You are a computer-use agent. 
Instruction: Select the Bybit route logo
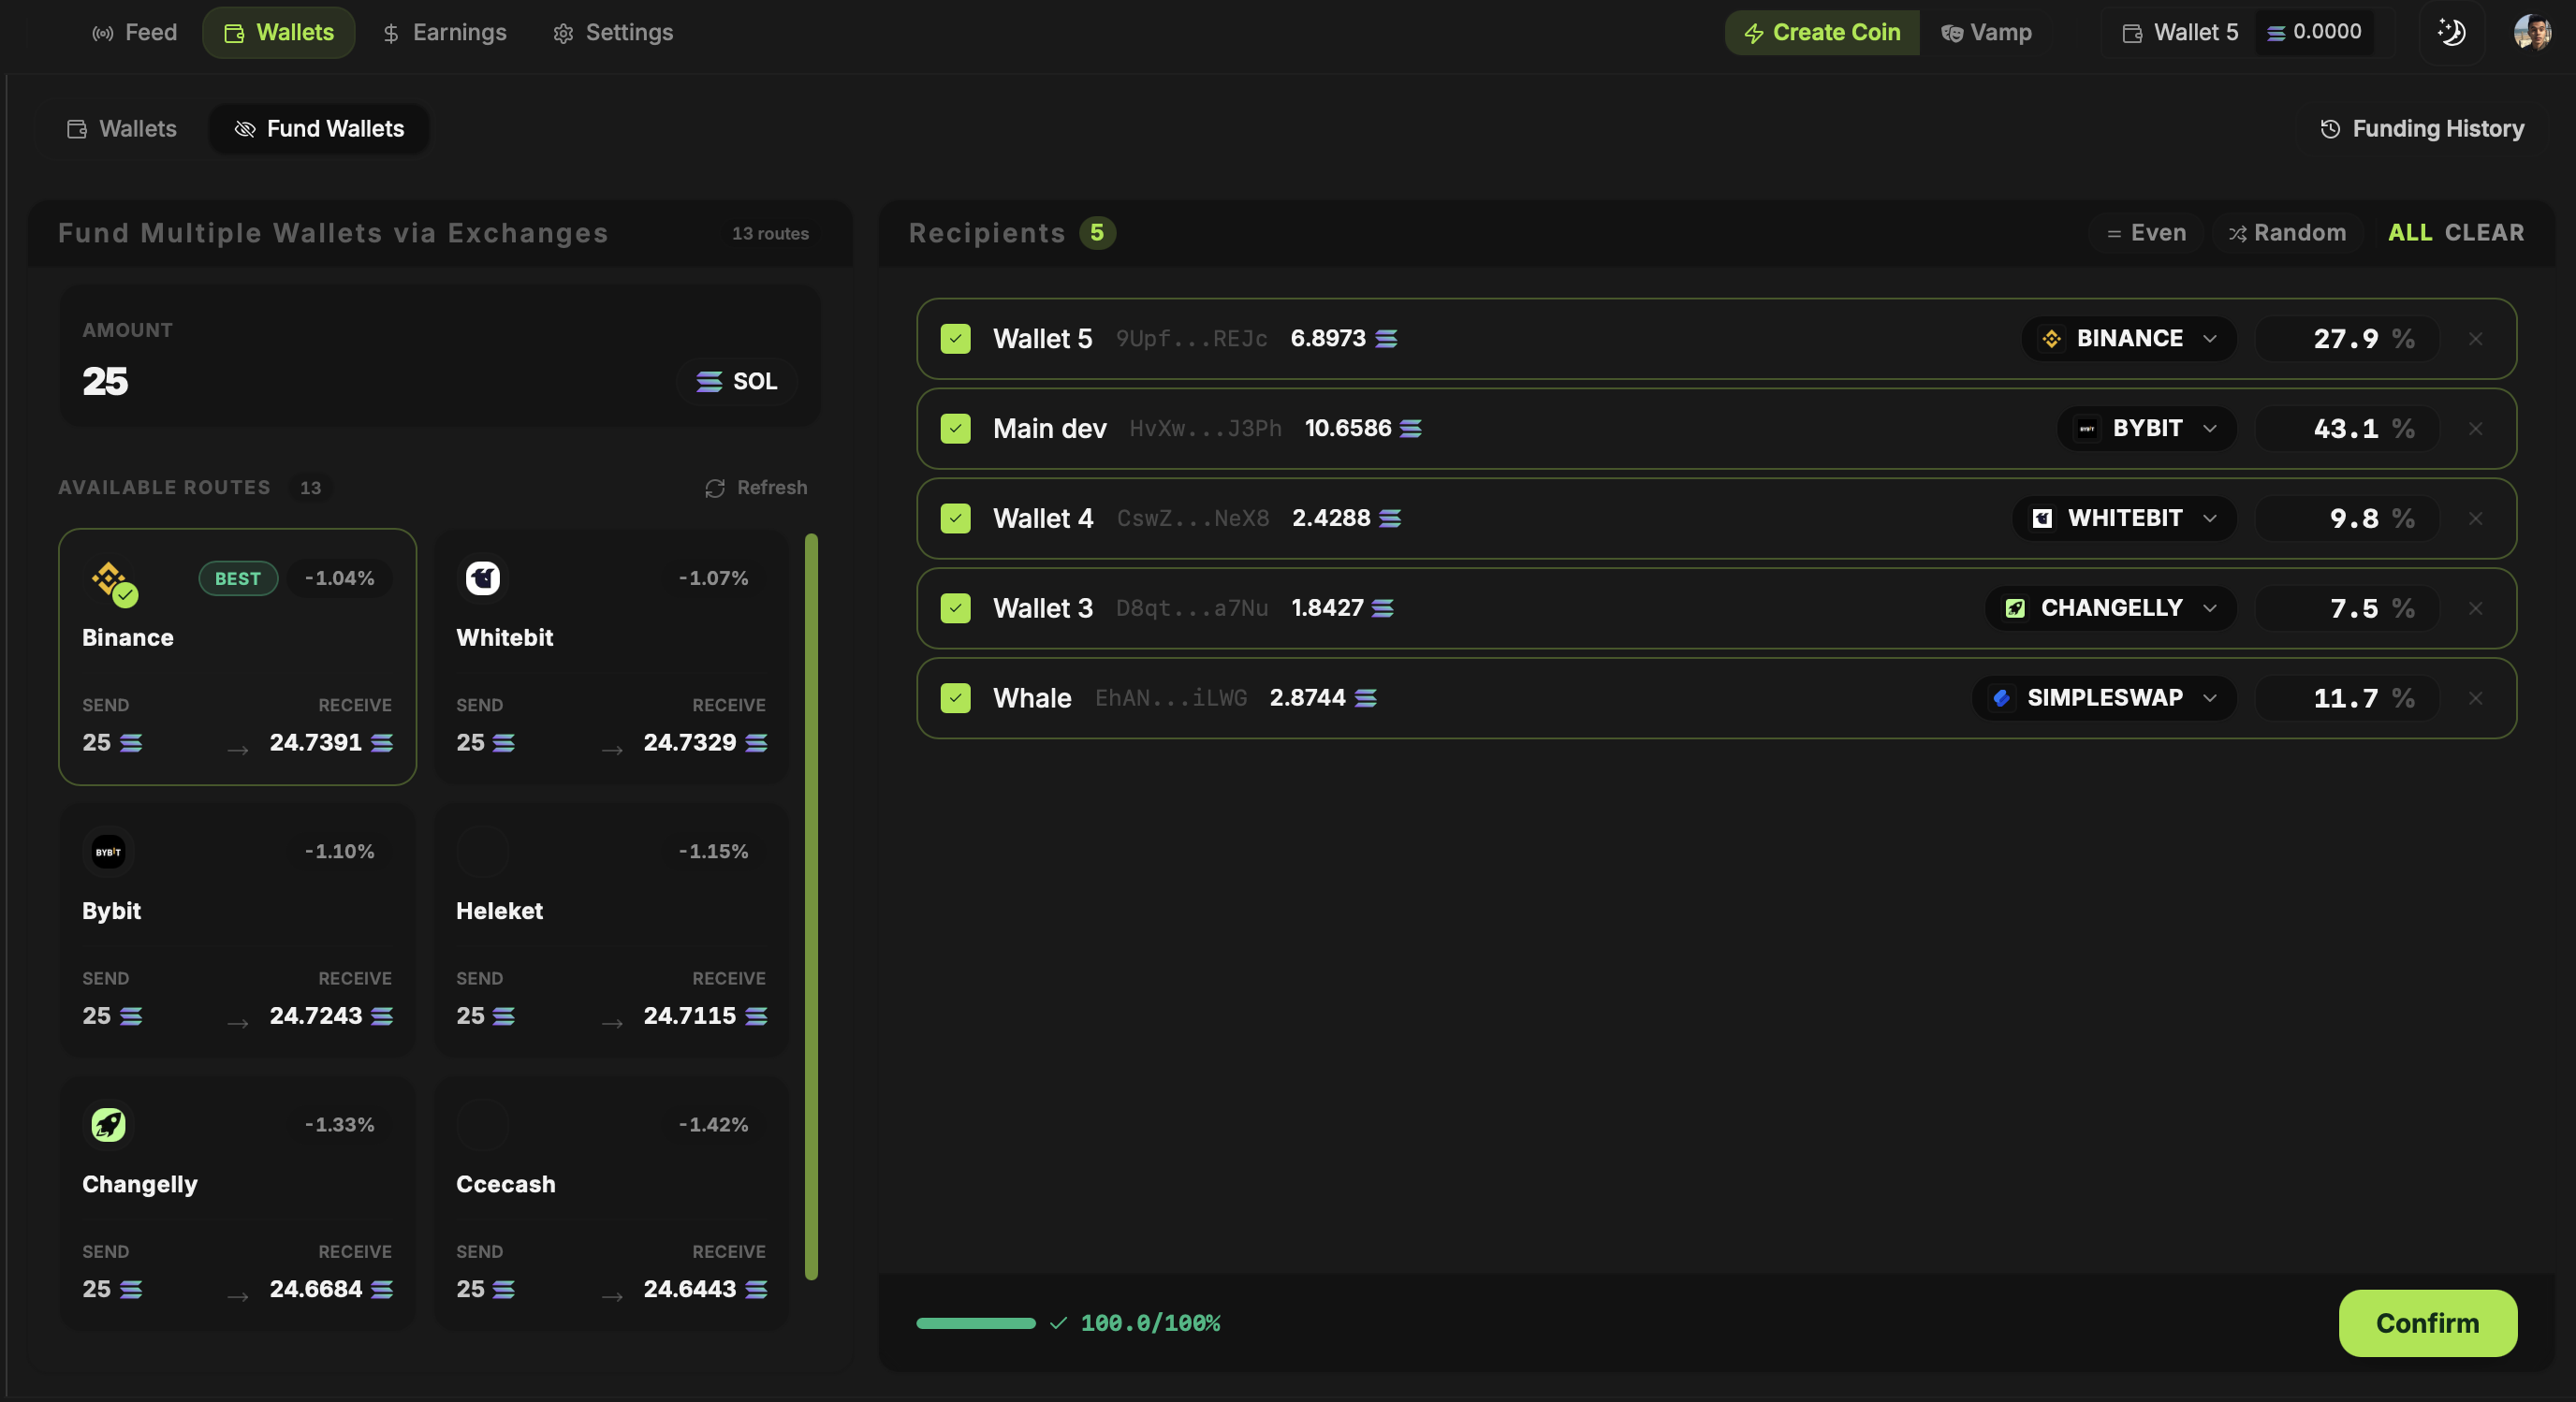108,851
